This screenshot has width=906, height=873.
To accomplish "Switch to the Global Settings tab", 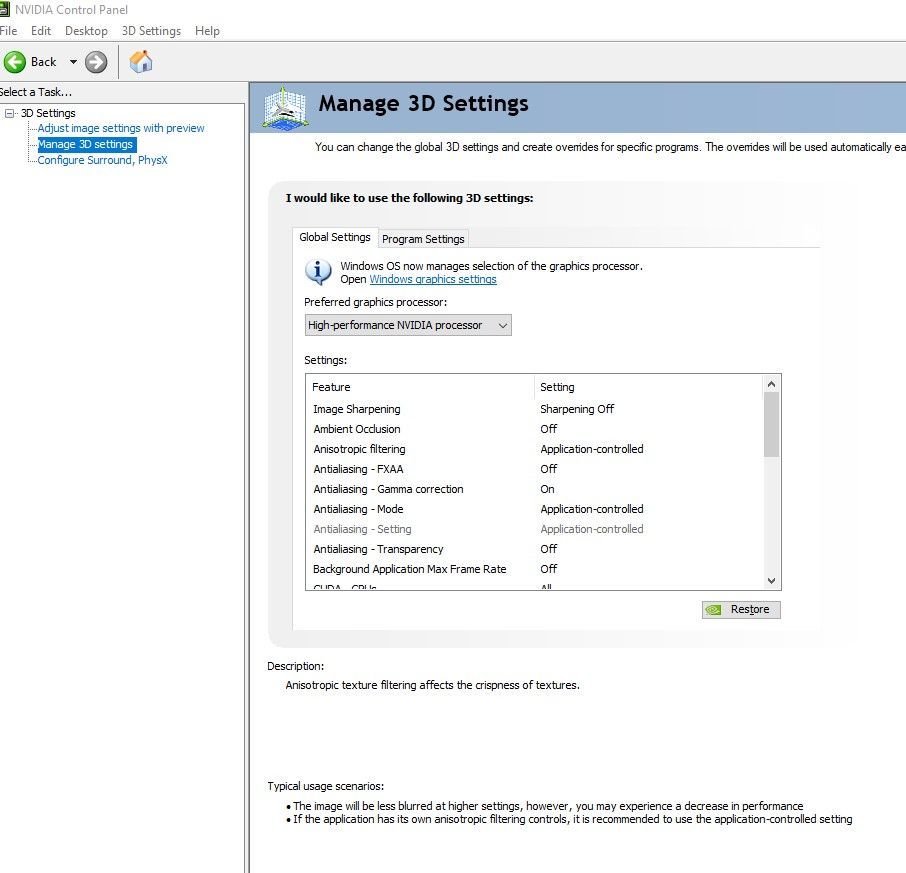I will (335, 237).
